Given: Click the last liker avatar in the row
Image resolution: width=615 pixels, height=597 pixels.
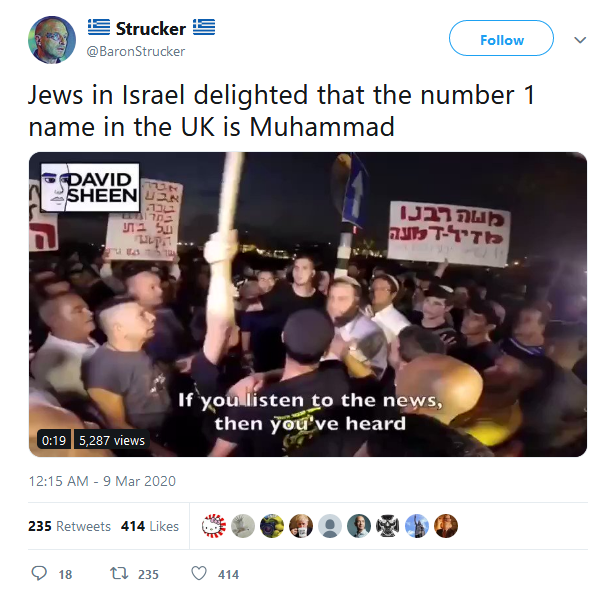Looking at the screenshot, I should [x=446, y=526].
